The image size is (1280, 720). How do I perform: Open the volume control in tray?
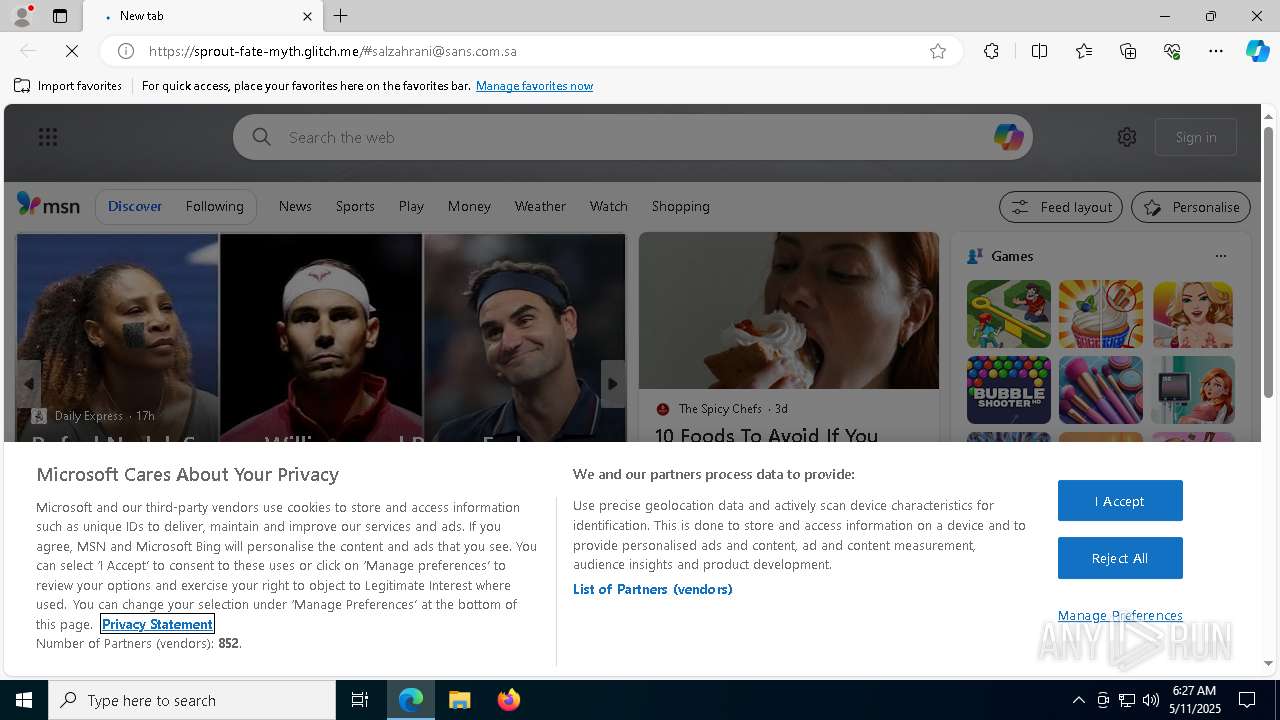[x=1151, y=700]
